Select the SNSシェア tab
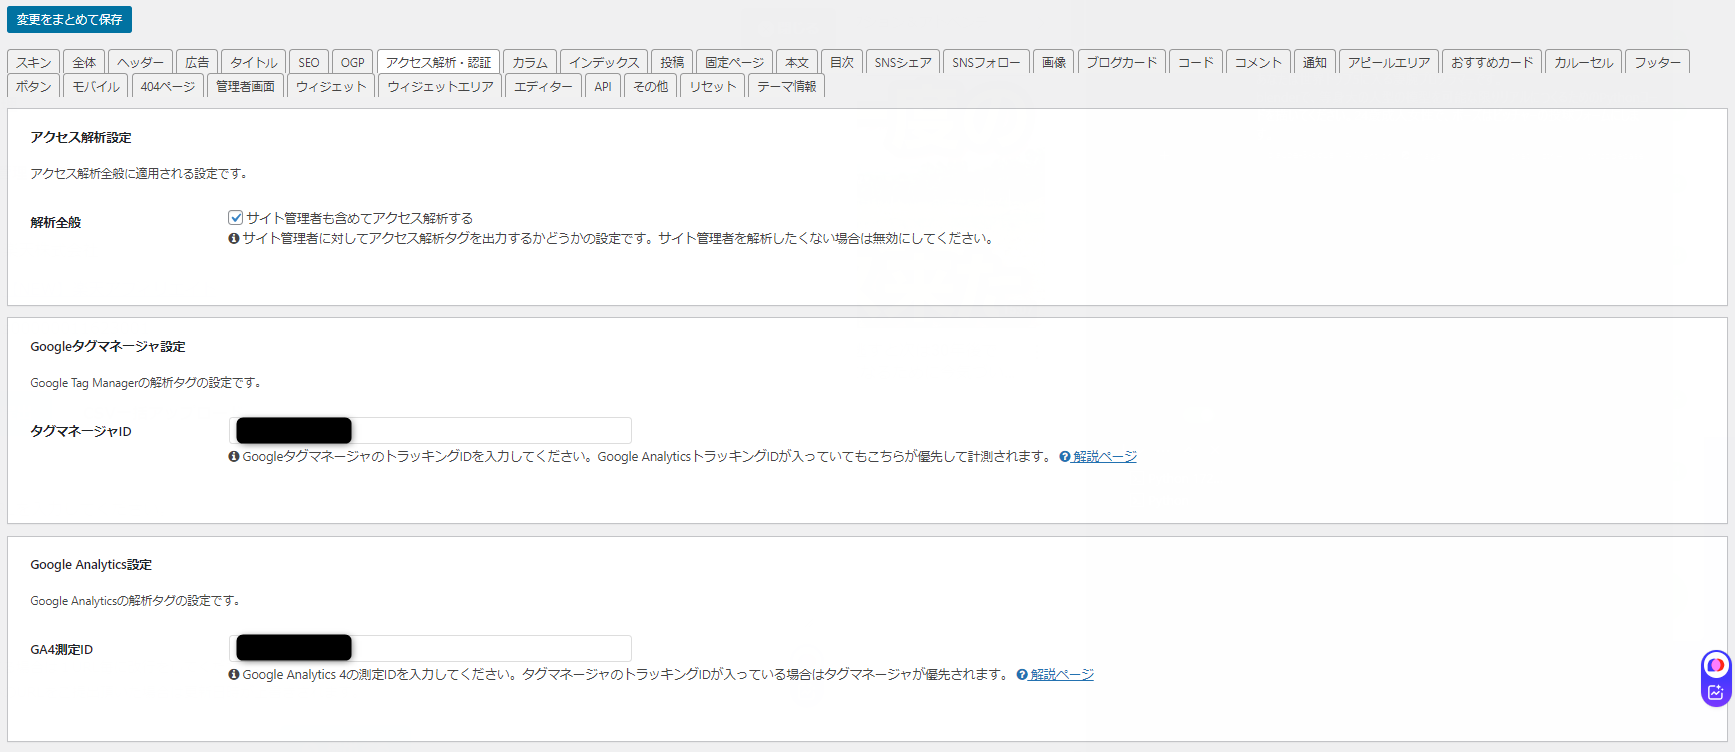Image resolution: width=1735 pixels, height=752 pixels. pyautogui.click(x=903, y=62)
